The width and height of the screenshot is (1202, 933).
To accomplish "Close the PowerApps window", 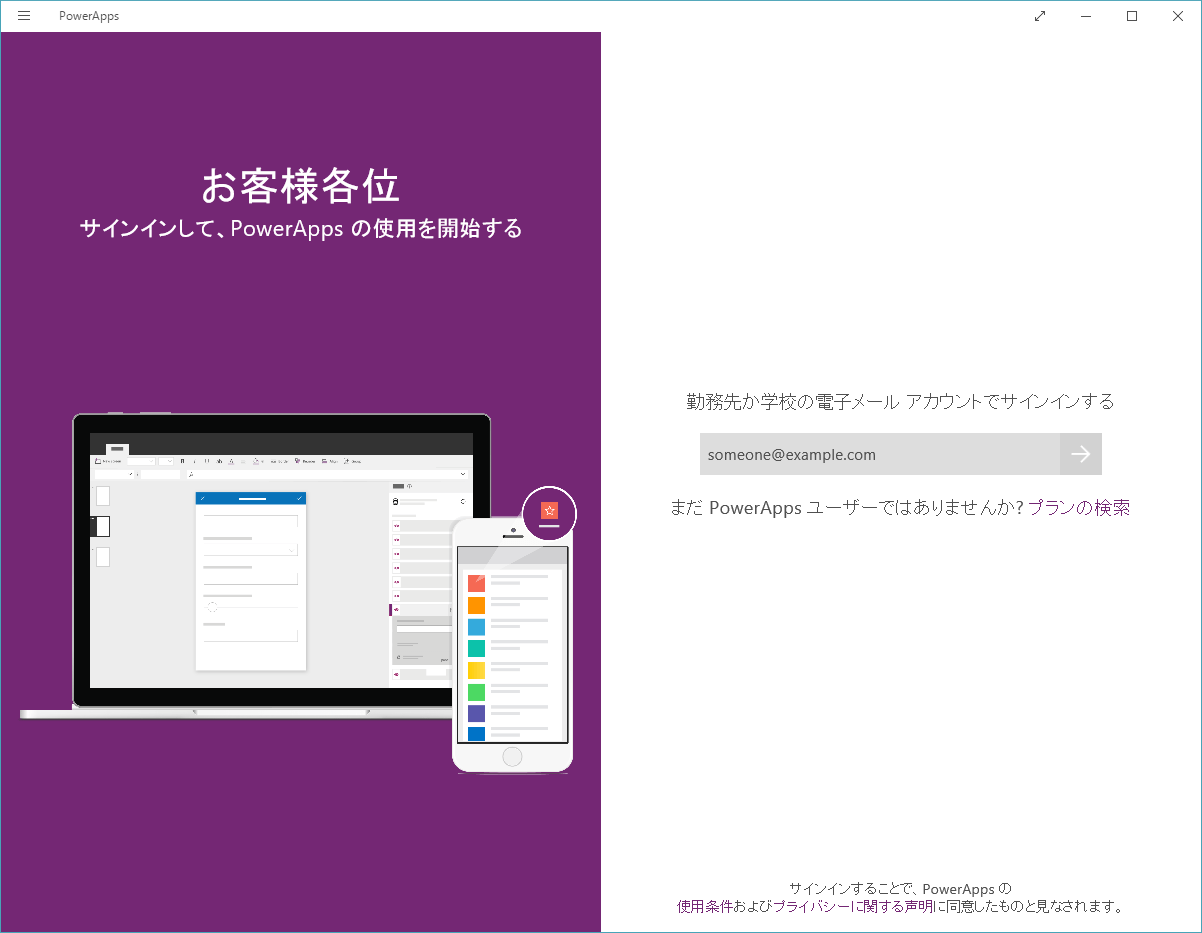I will click(1178, 16).
